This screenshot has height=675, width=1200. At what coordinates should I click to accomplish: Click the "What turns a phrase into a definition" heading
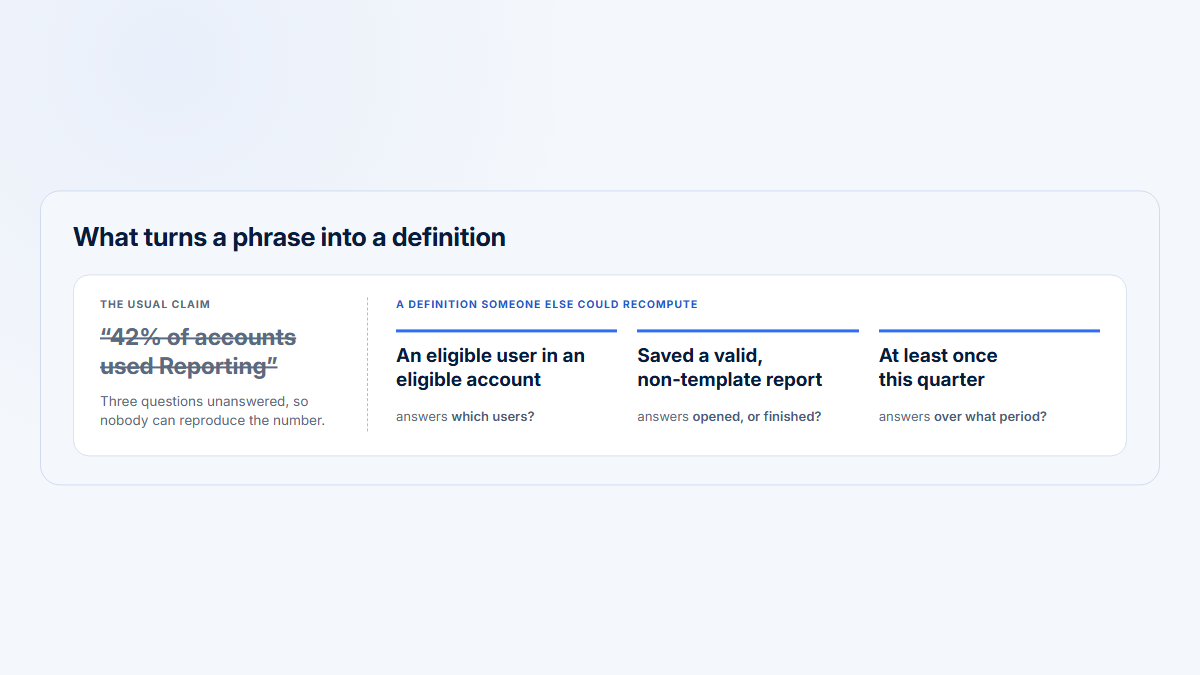[289, 237]
